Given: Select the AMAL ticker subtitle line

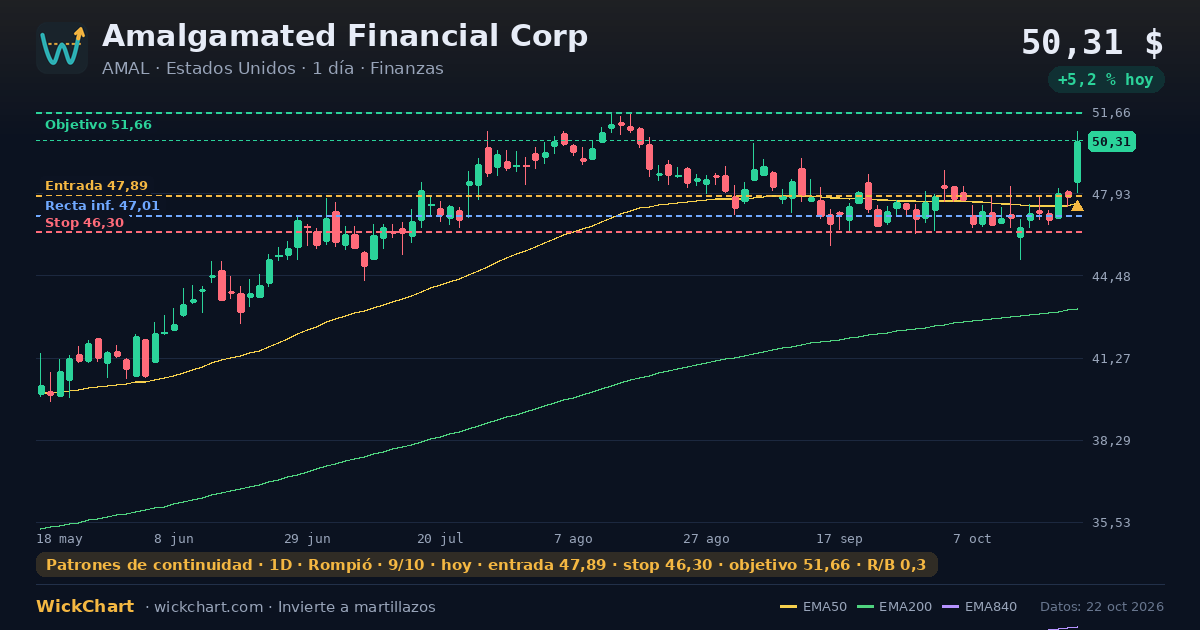Looking at the screenshot, I should pos(273,69).
